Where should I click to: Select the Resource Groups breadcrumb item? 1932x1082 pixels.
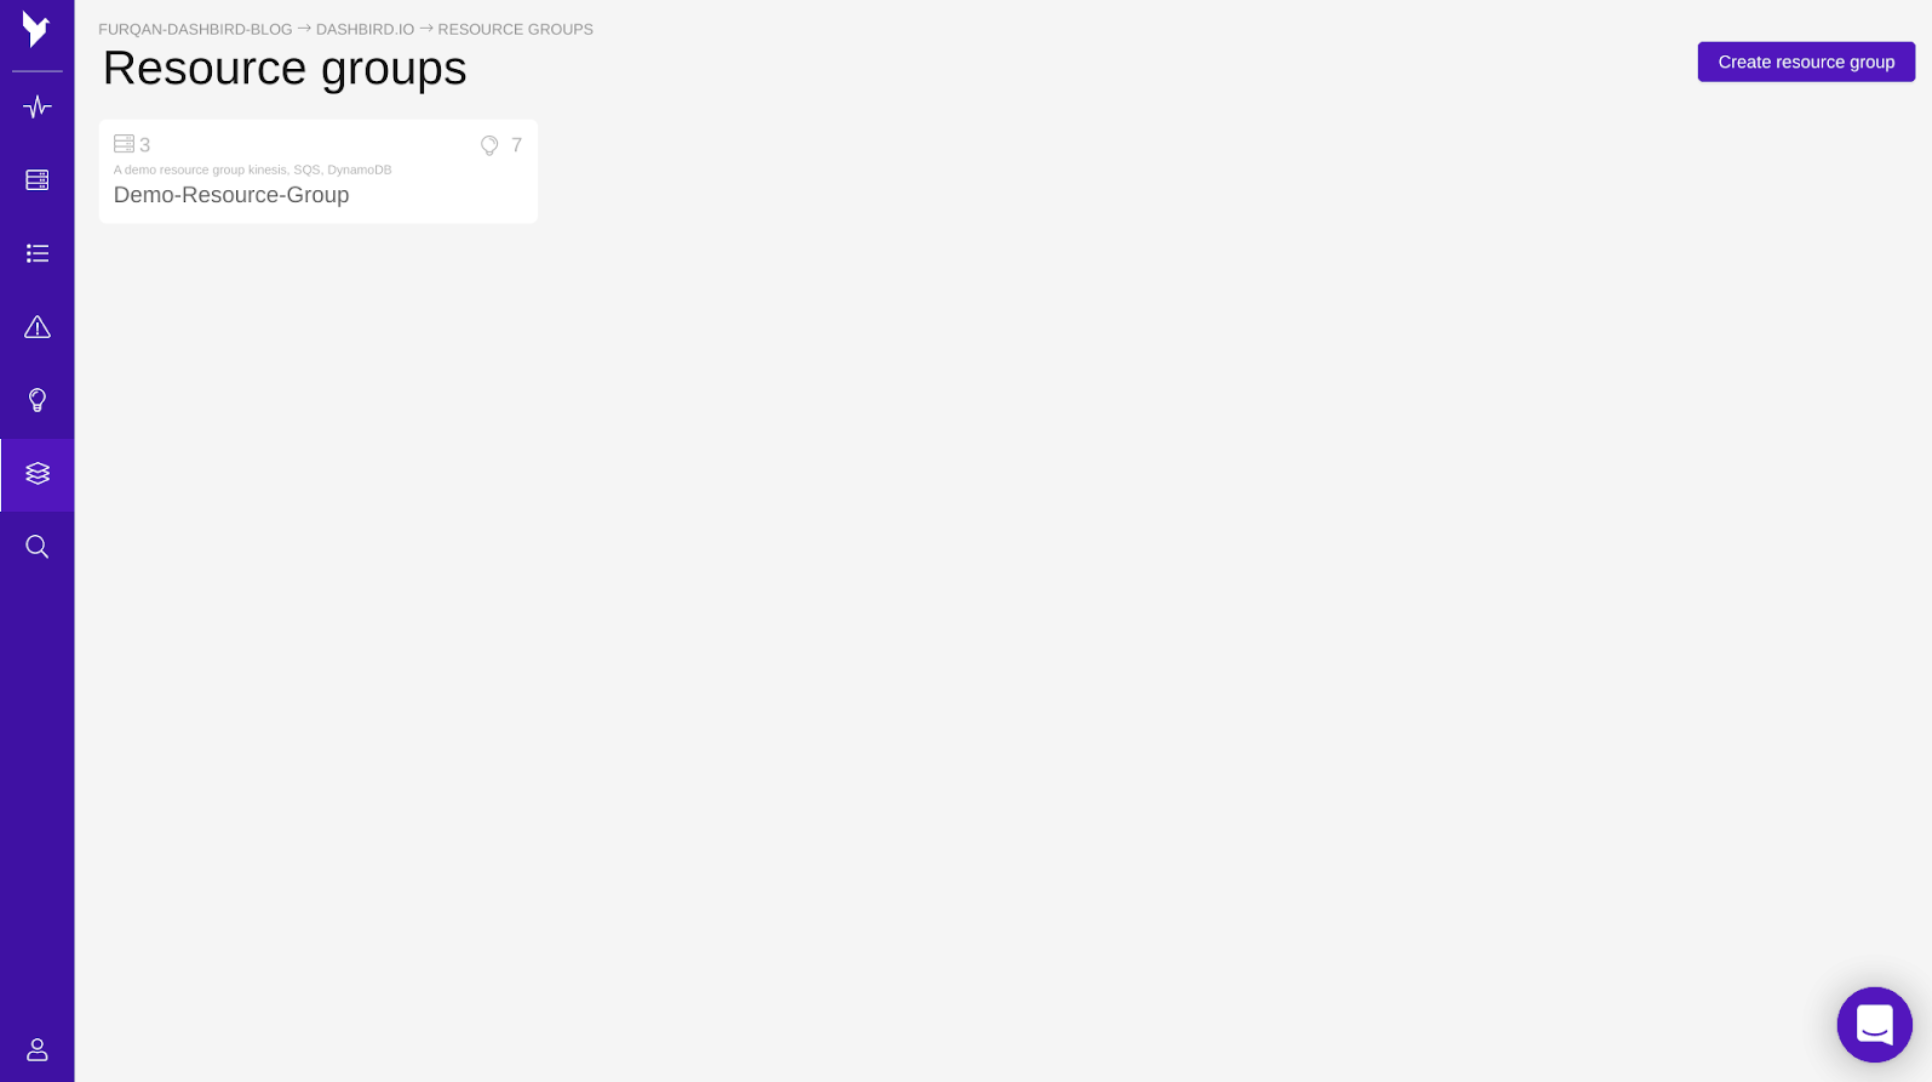tap(515, 29)
